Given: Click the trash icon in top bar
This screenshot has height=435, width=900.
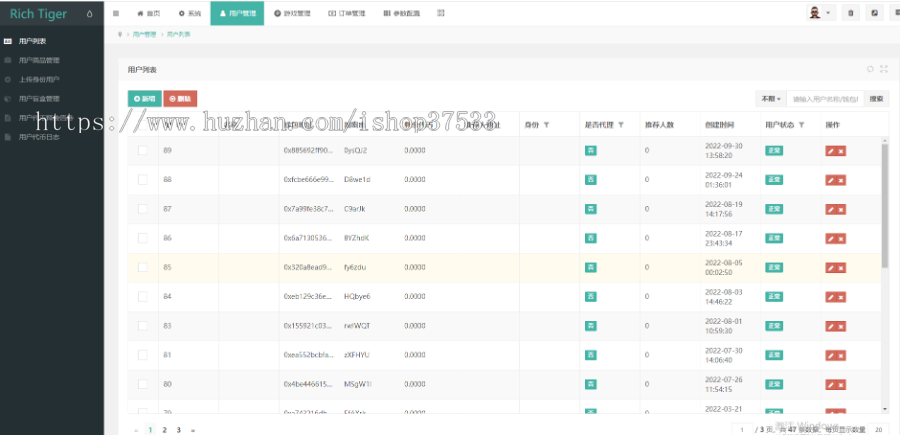Looking at the screenshot, I should [x=851, y=13].
